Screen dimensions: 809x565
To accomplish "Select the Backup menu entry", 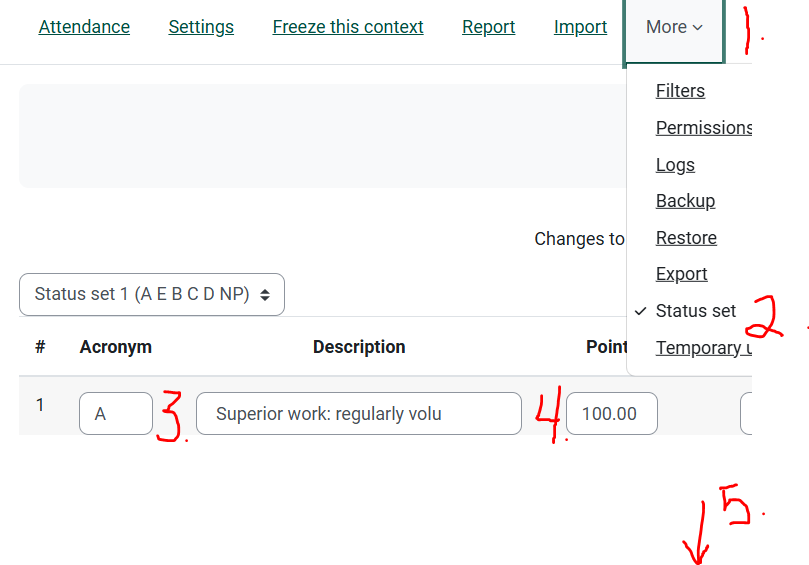I will point(685,201).
